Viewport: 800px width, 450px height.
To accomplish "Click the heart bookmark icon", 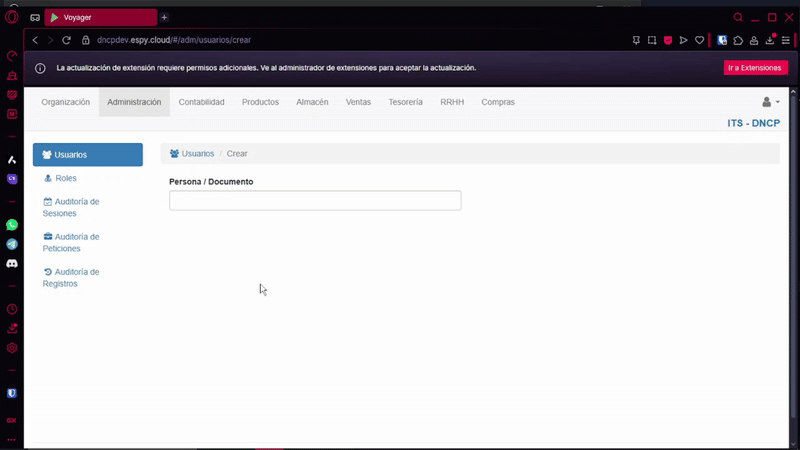I will (700, 40).
